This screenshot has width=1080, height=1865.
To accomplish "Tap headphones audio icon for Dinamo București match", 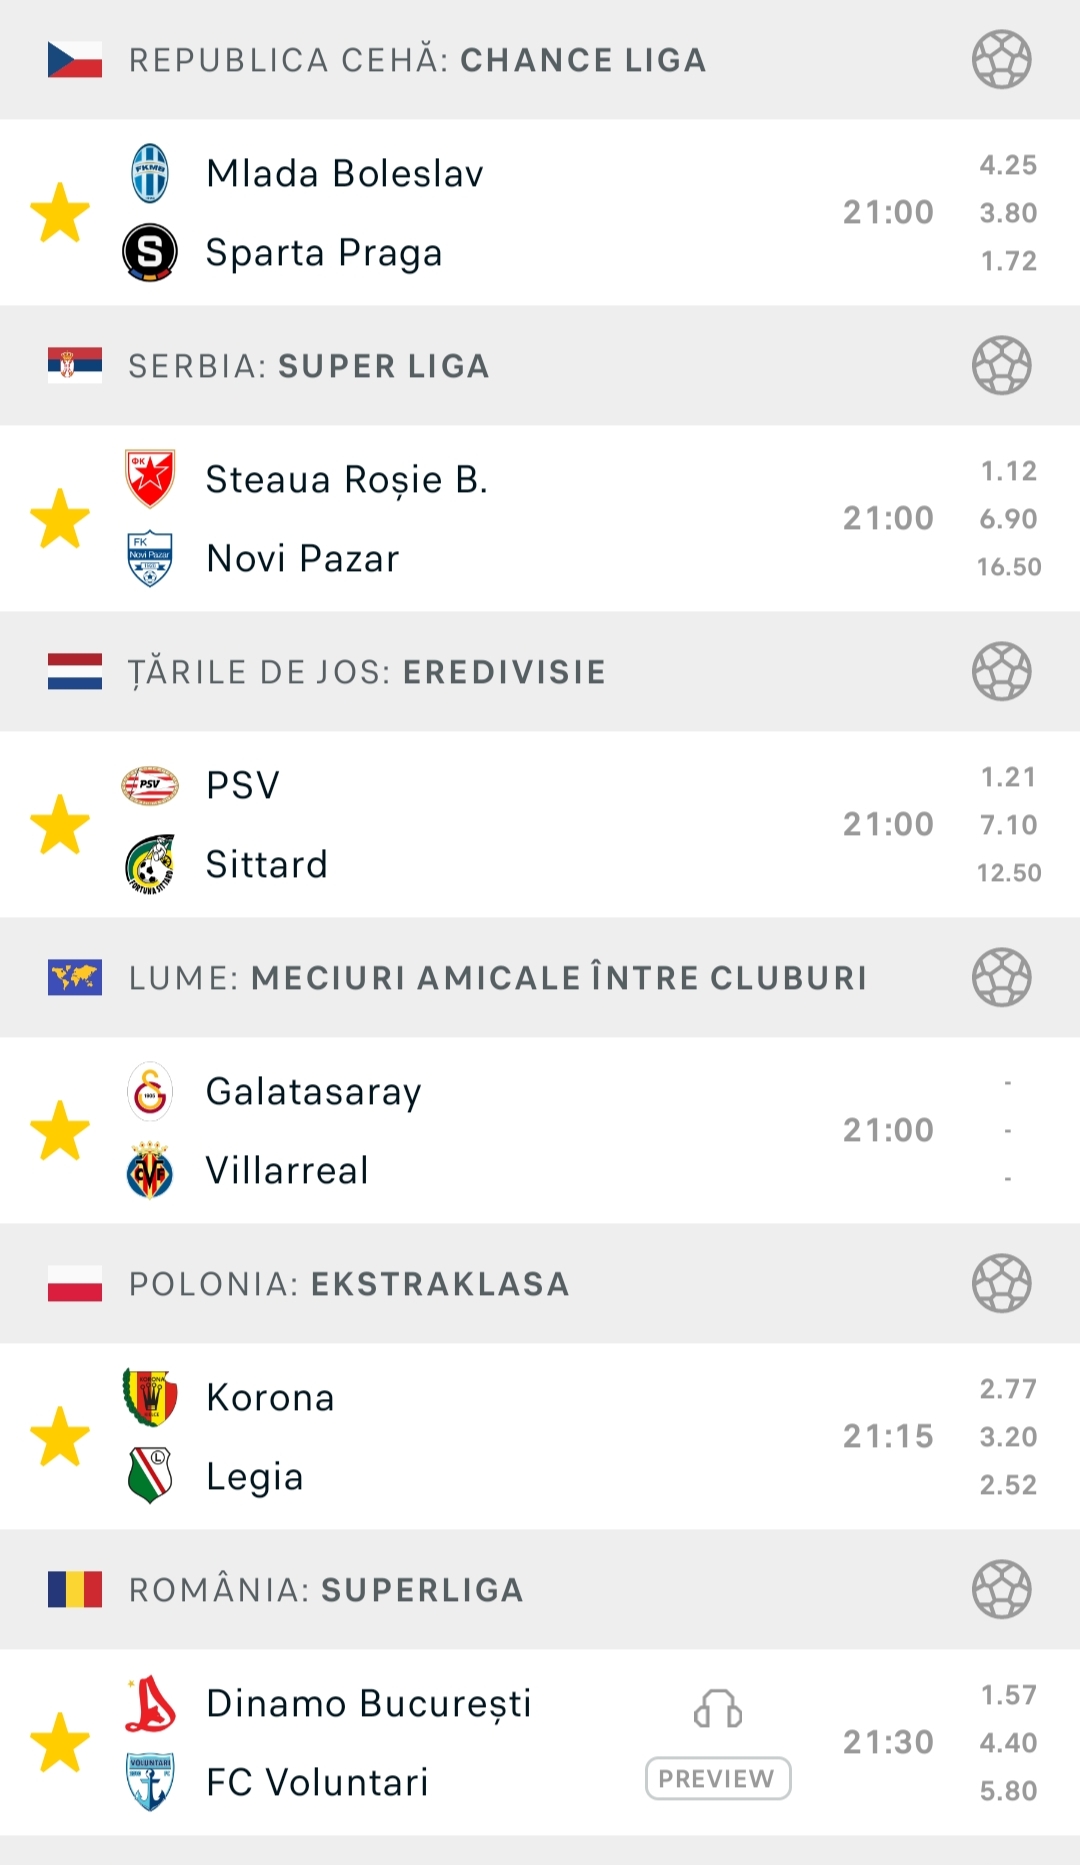I will [x=718, y=1709].
